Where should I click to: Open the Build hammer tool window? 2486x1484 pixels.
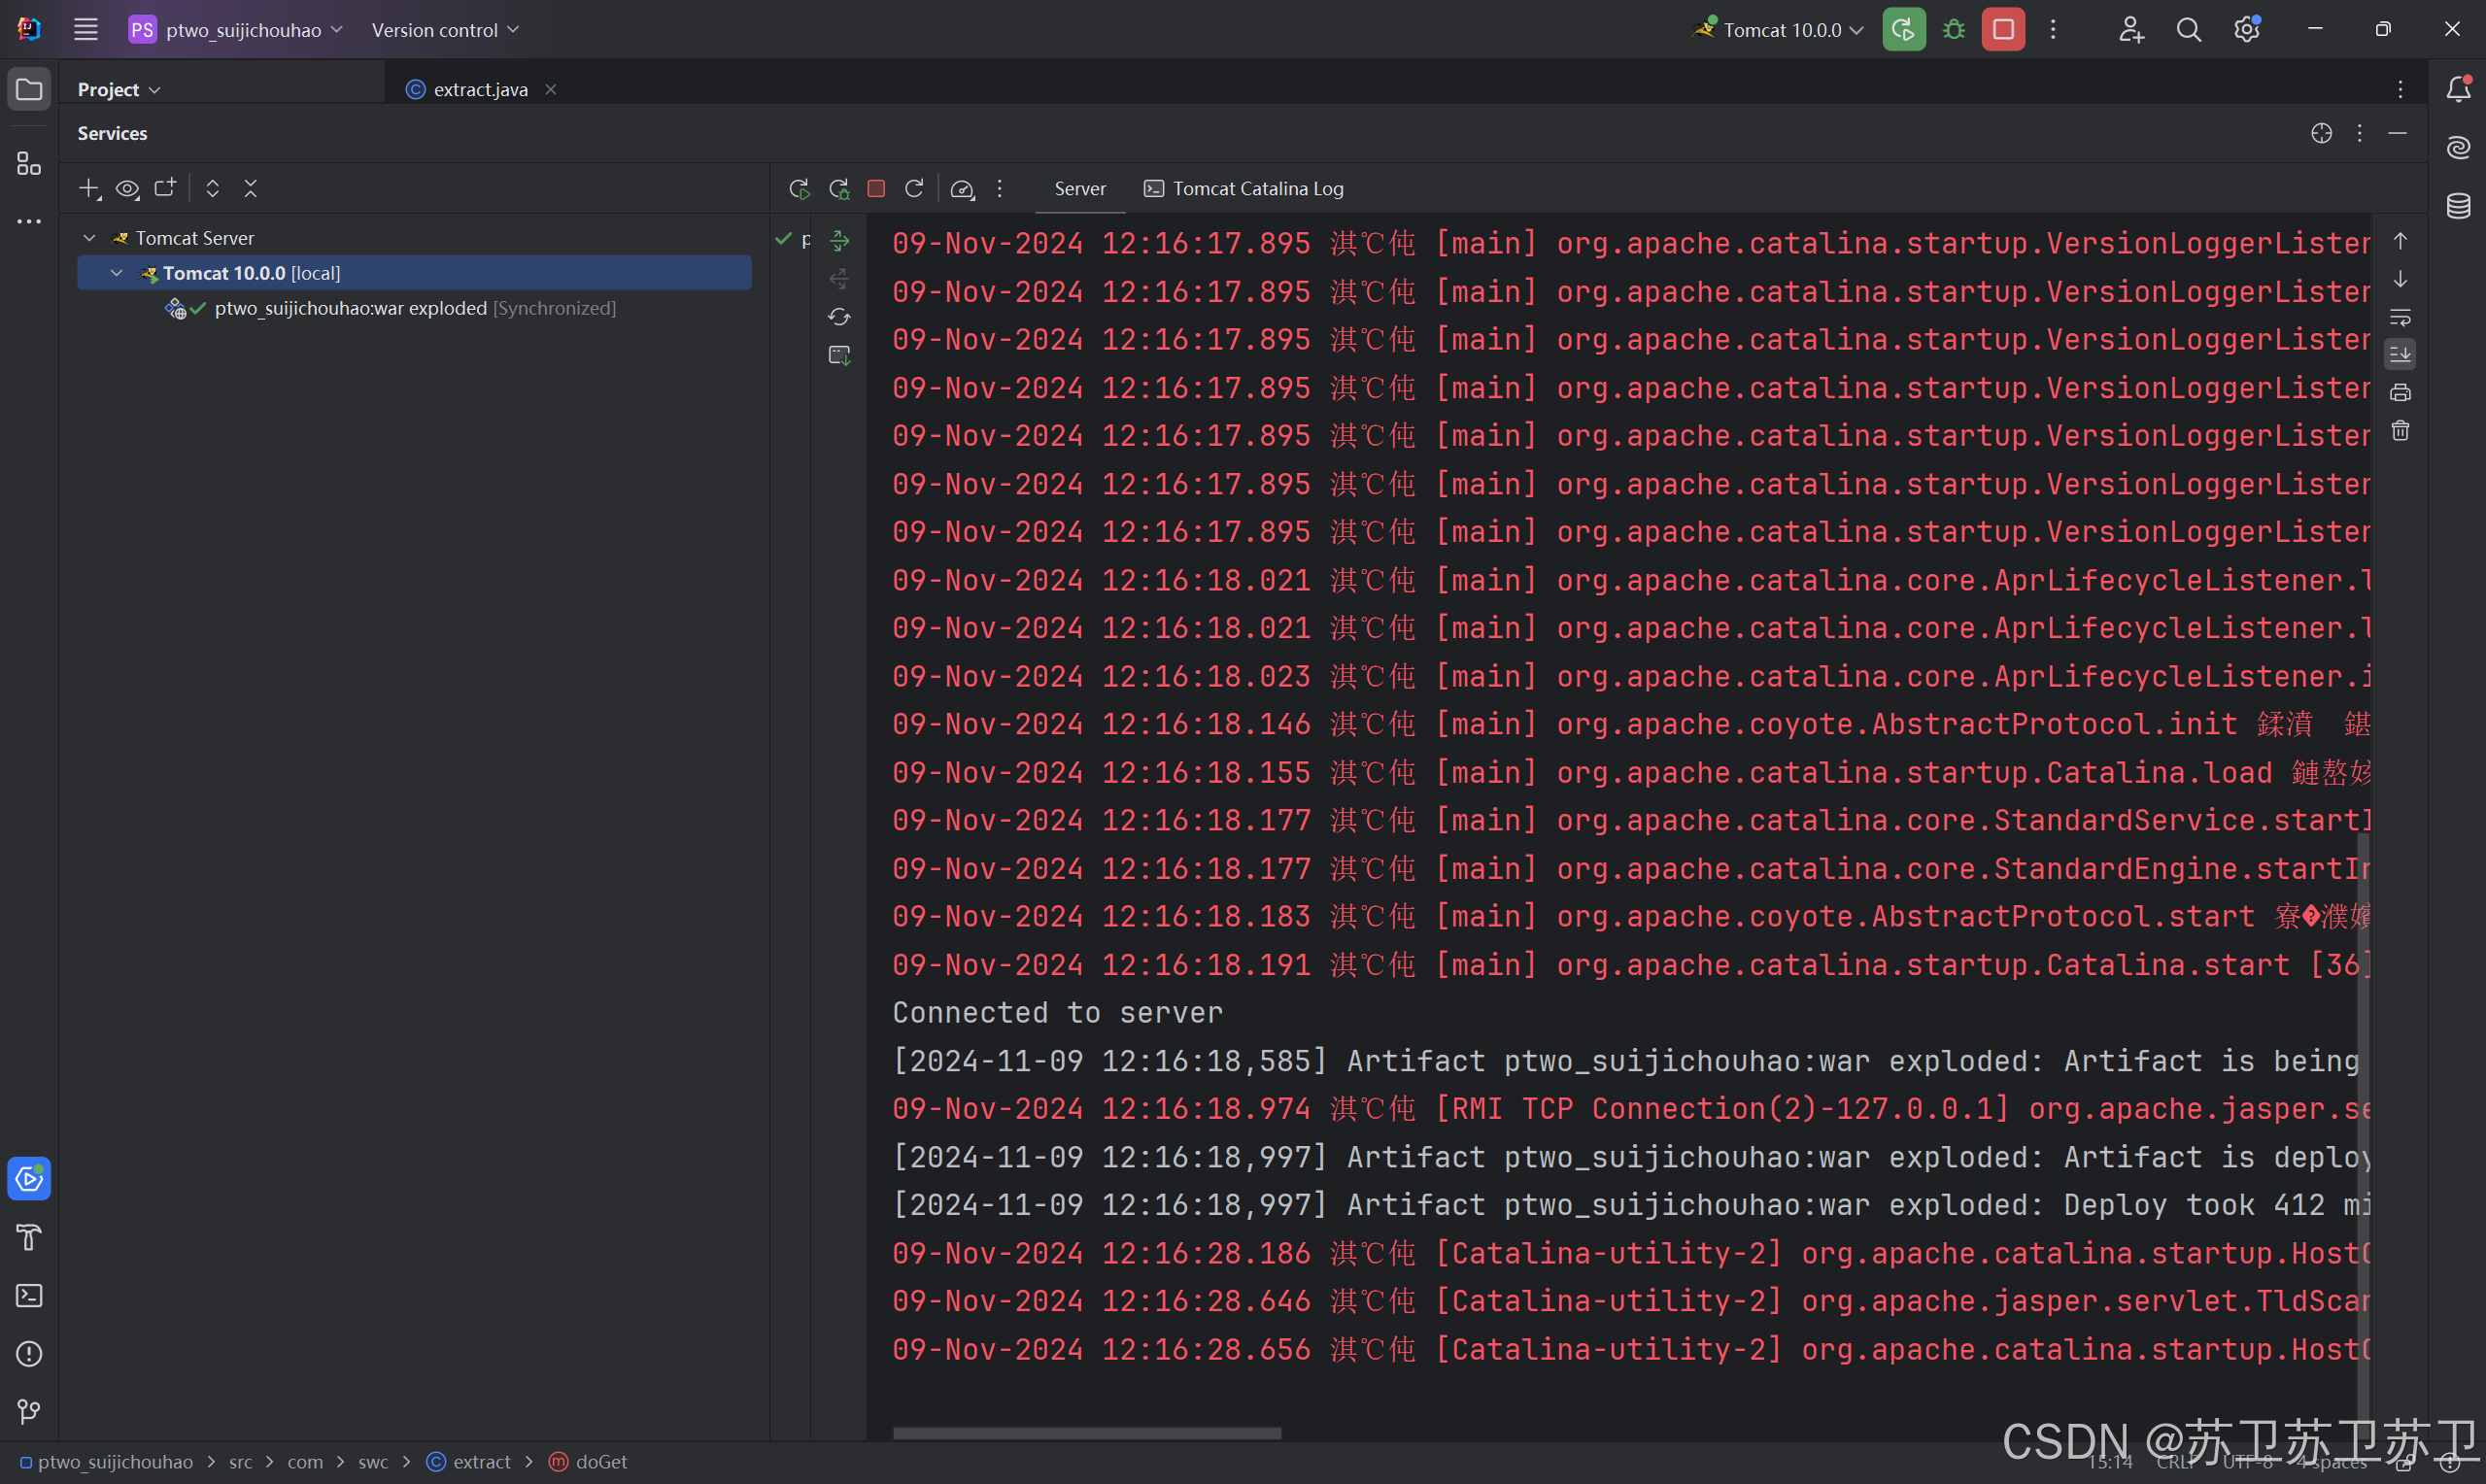pyautogui.click(x=29, y=1238)
